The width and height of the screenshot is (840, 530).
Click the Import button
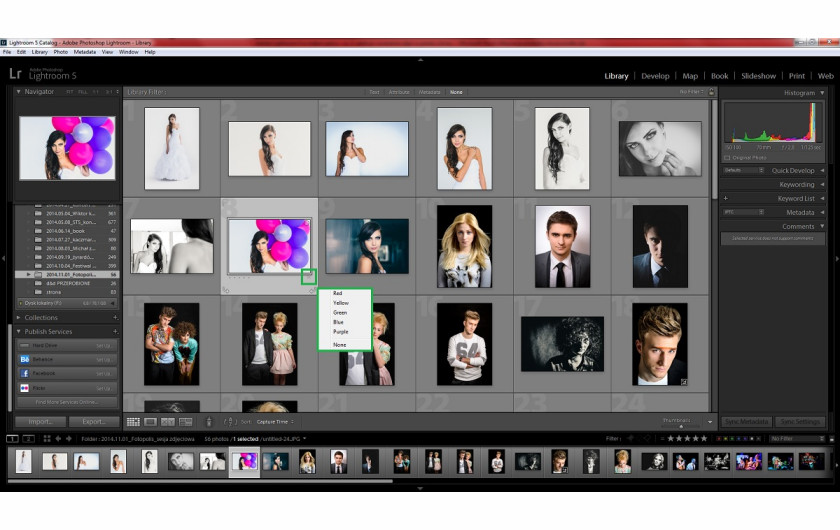pyautogui.click(x=41, y=422)
